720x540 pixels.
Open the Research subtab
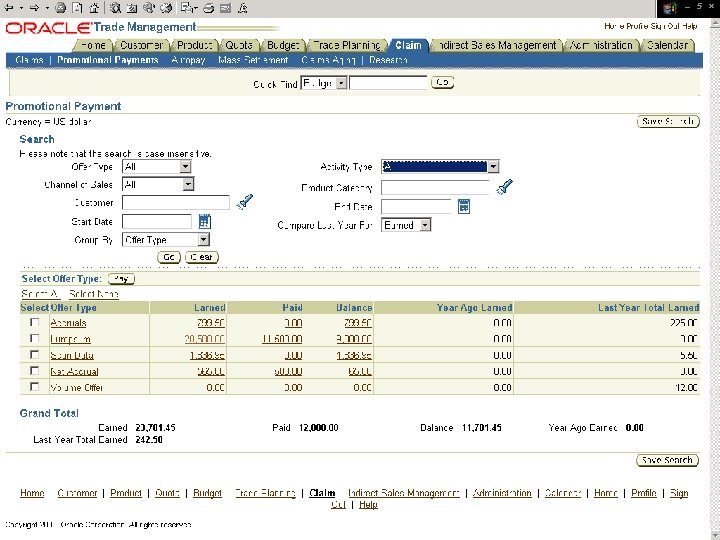point(388,60)
